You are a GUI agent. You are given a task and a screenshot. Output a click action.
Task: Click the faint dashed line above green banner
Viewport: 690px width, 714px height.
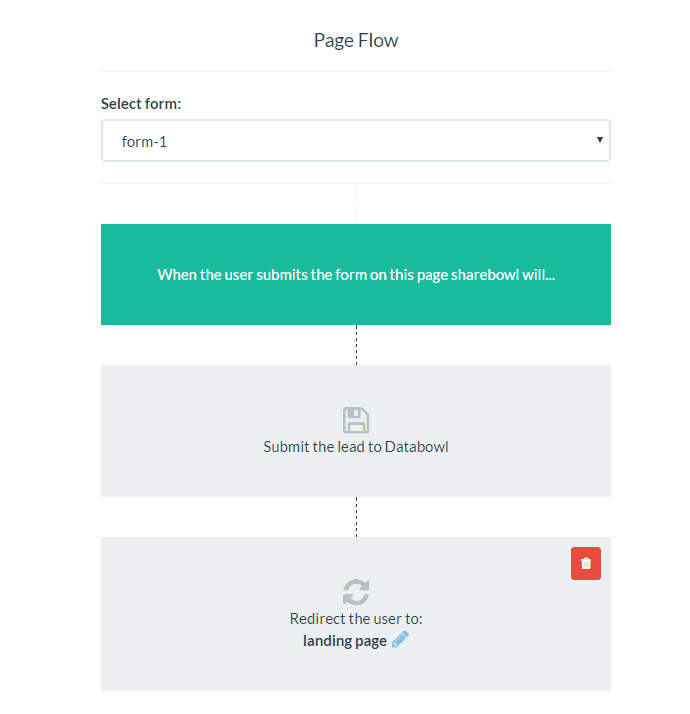[356, 204]
